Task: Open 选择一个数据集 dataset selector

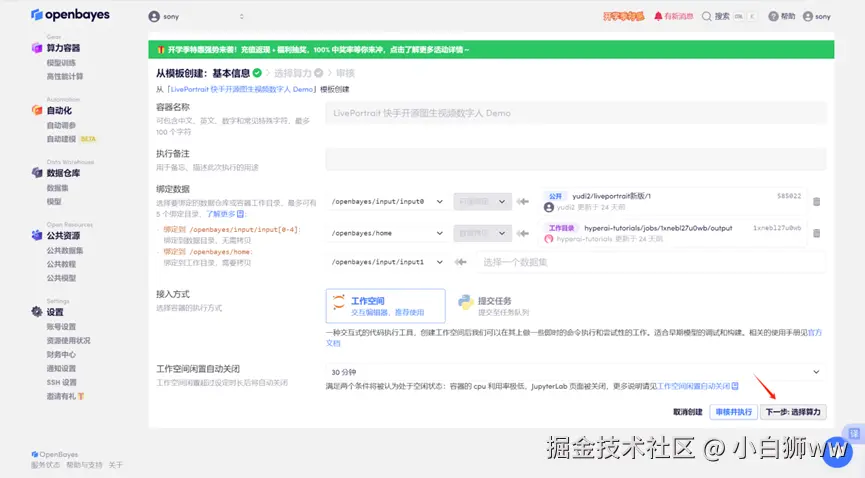Action: (650, 262)
